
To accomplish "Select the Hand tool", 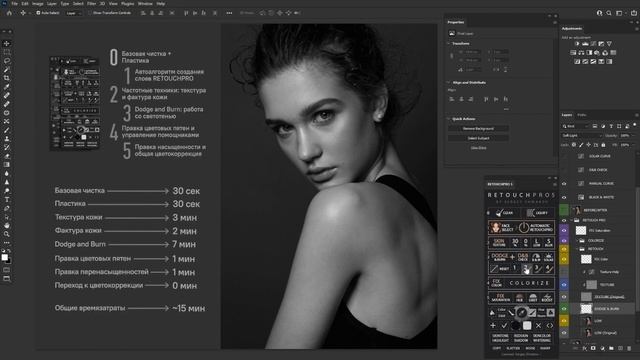I will 7,225.
